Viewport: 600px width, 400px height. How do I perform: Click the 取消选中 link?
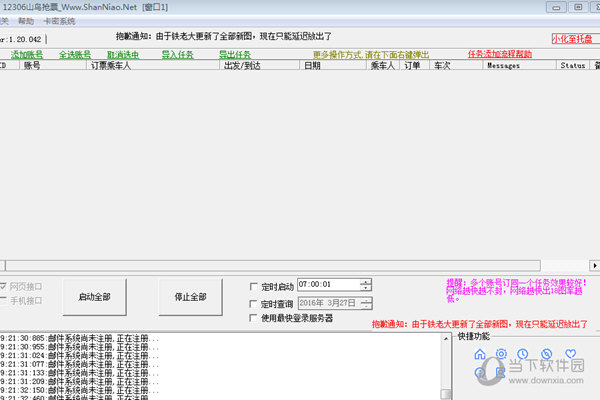click(123, 54)
